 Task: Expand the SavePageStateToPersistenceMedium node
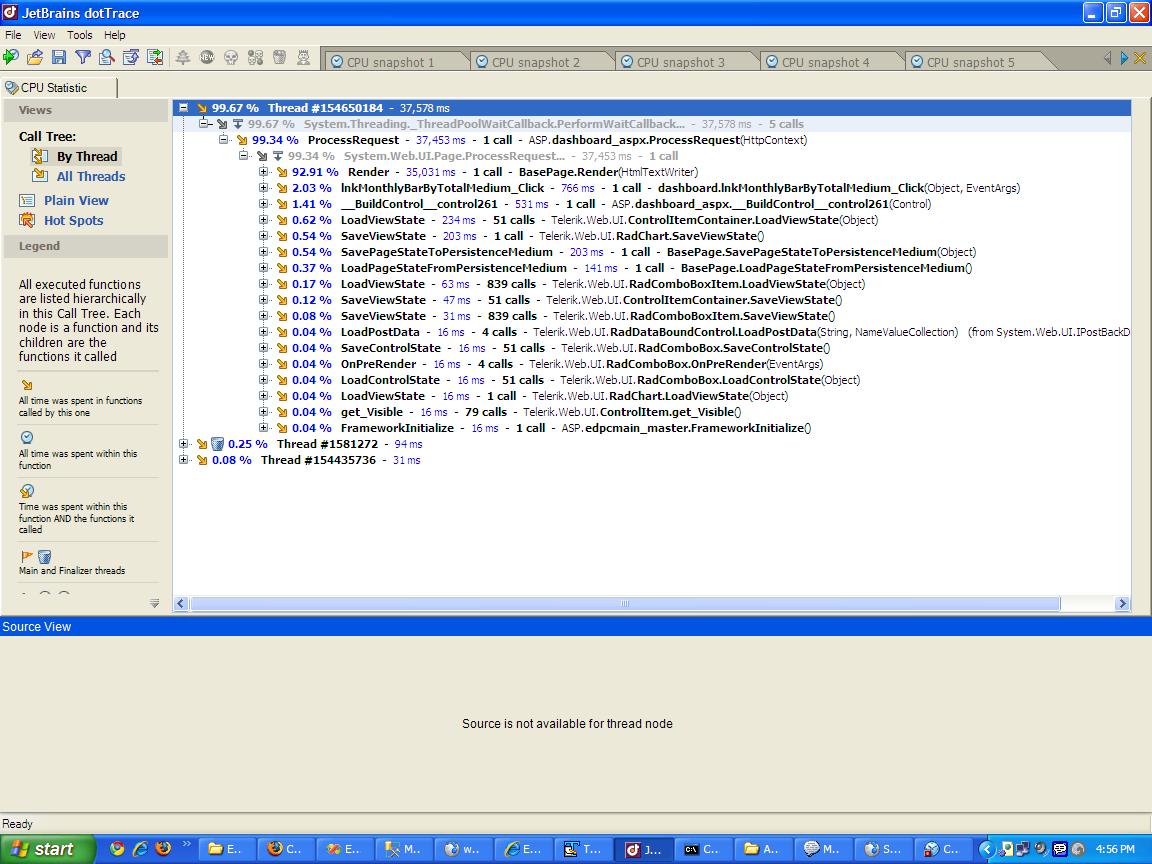[x=263, y=252]
